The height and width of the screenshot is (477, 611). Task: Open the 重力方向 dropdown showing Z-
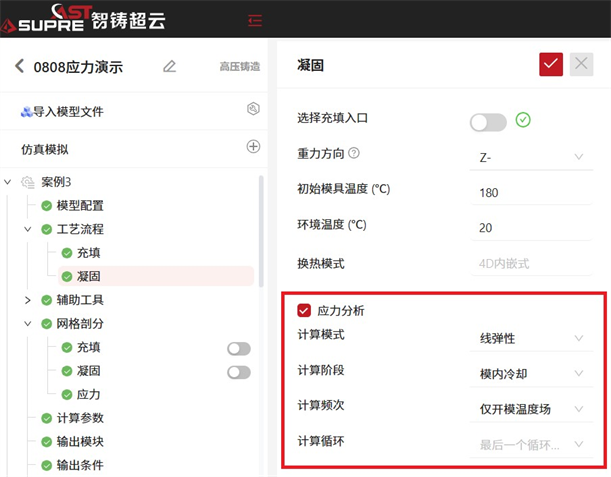531,157
